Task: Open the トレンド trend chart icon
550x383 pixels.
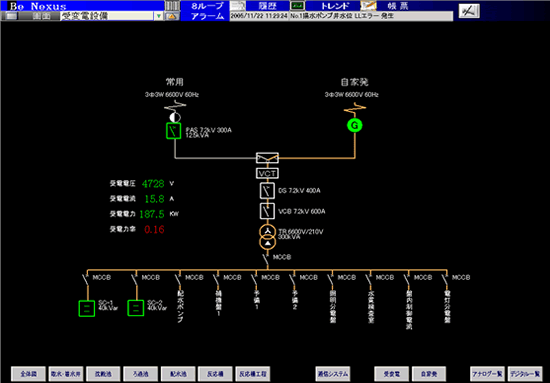Action: coord(297,6)
